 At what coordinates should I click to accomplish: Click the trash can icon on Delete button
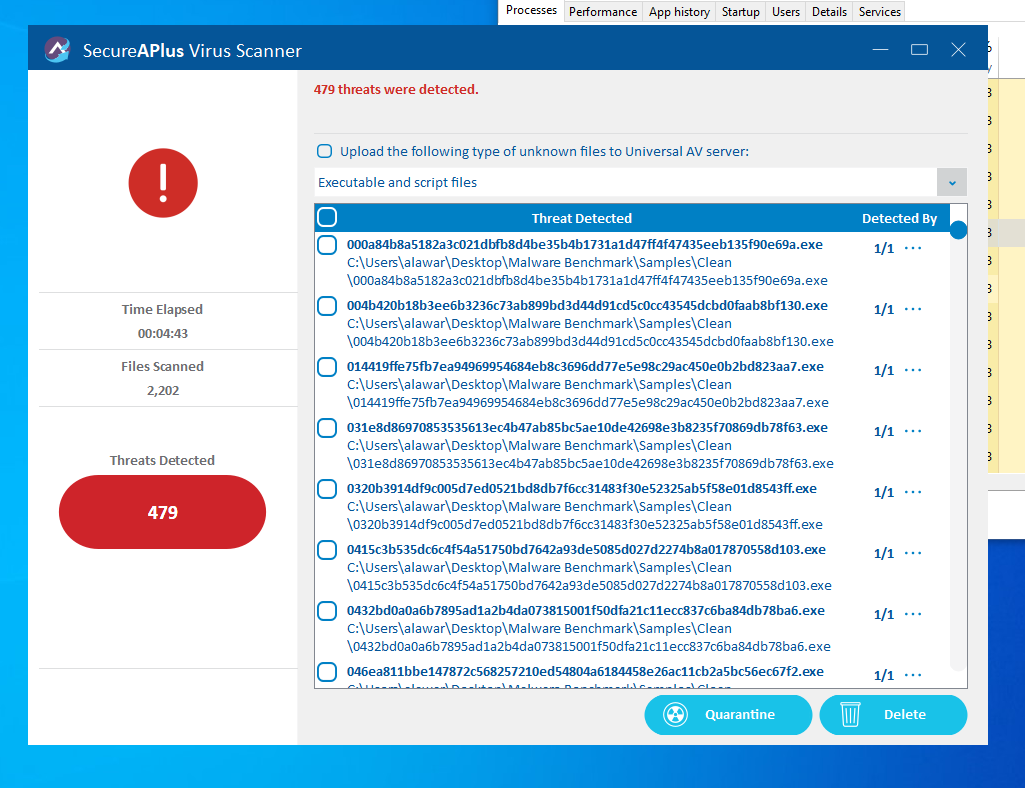(850, 715)
